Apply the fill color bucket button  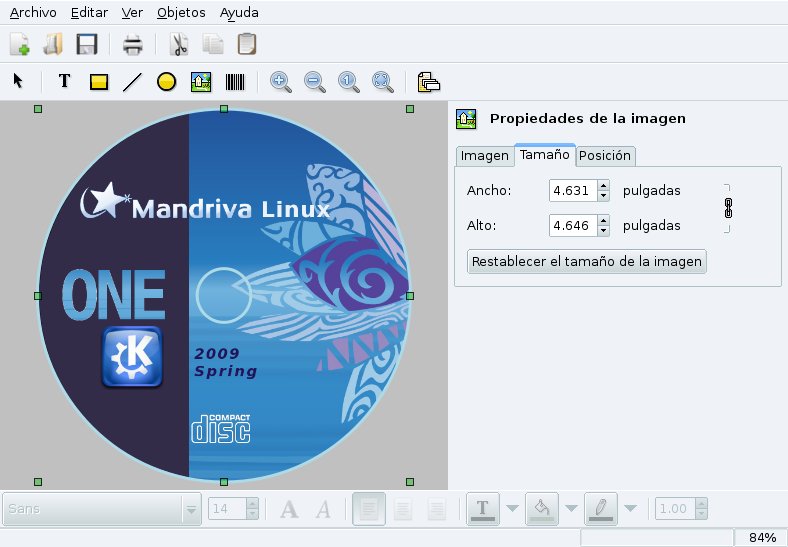[x=542, y=509]
